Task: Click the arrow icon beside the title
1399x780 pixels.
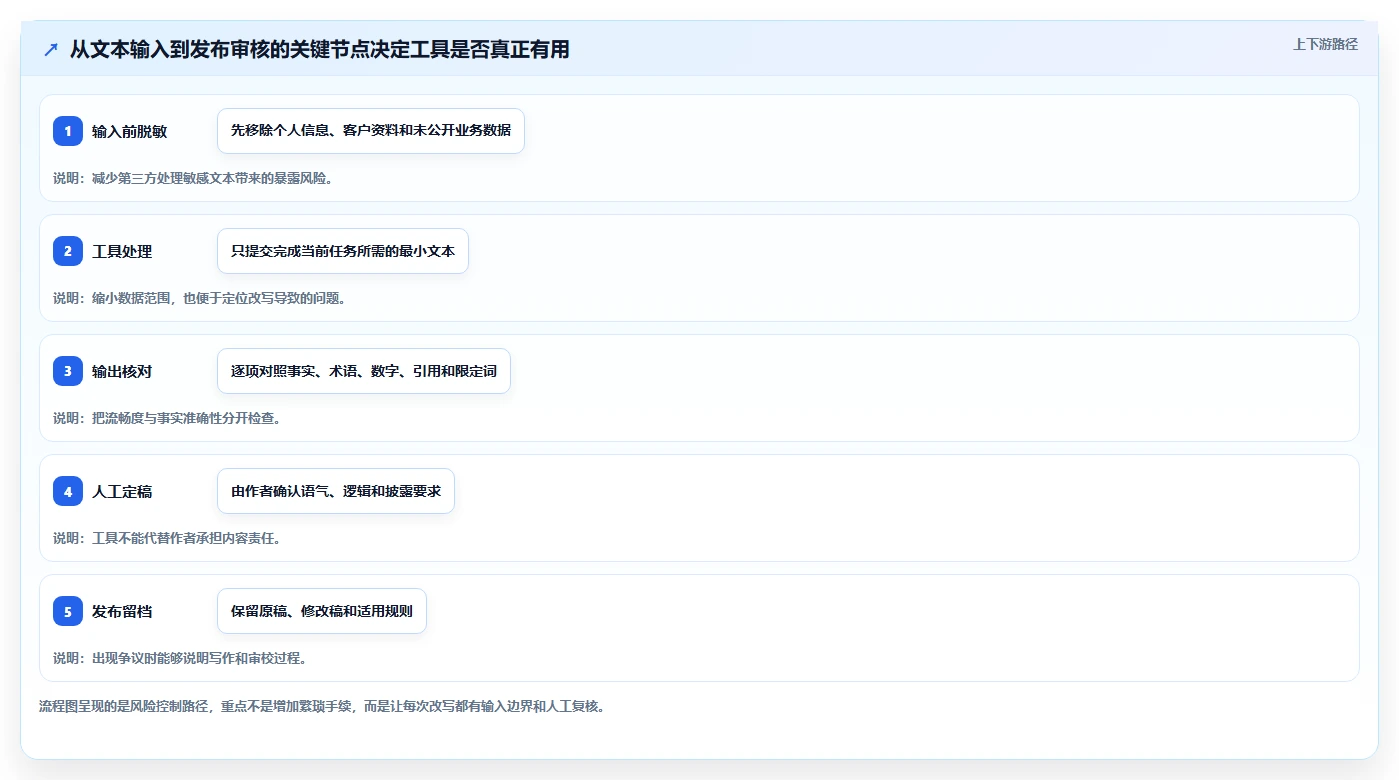Action: tap(51, 49)
